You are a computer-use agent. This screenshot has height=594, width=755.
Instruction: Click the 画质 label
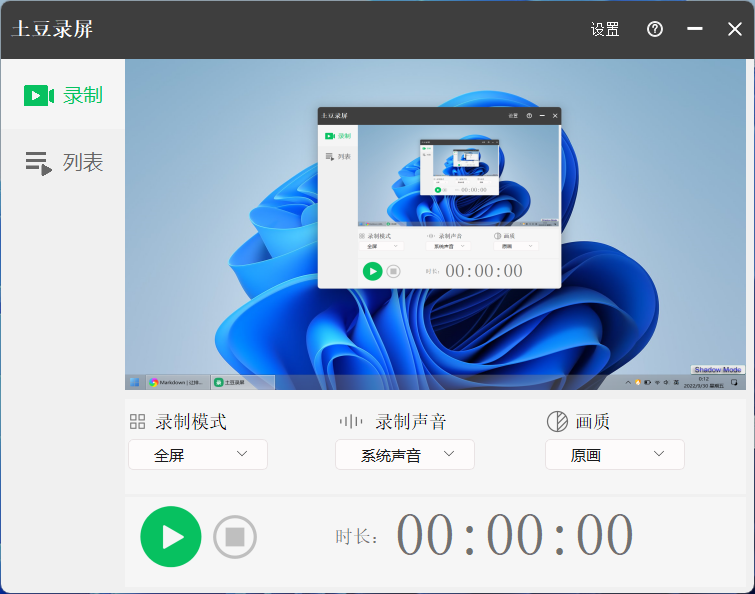(x=593, y=422)
